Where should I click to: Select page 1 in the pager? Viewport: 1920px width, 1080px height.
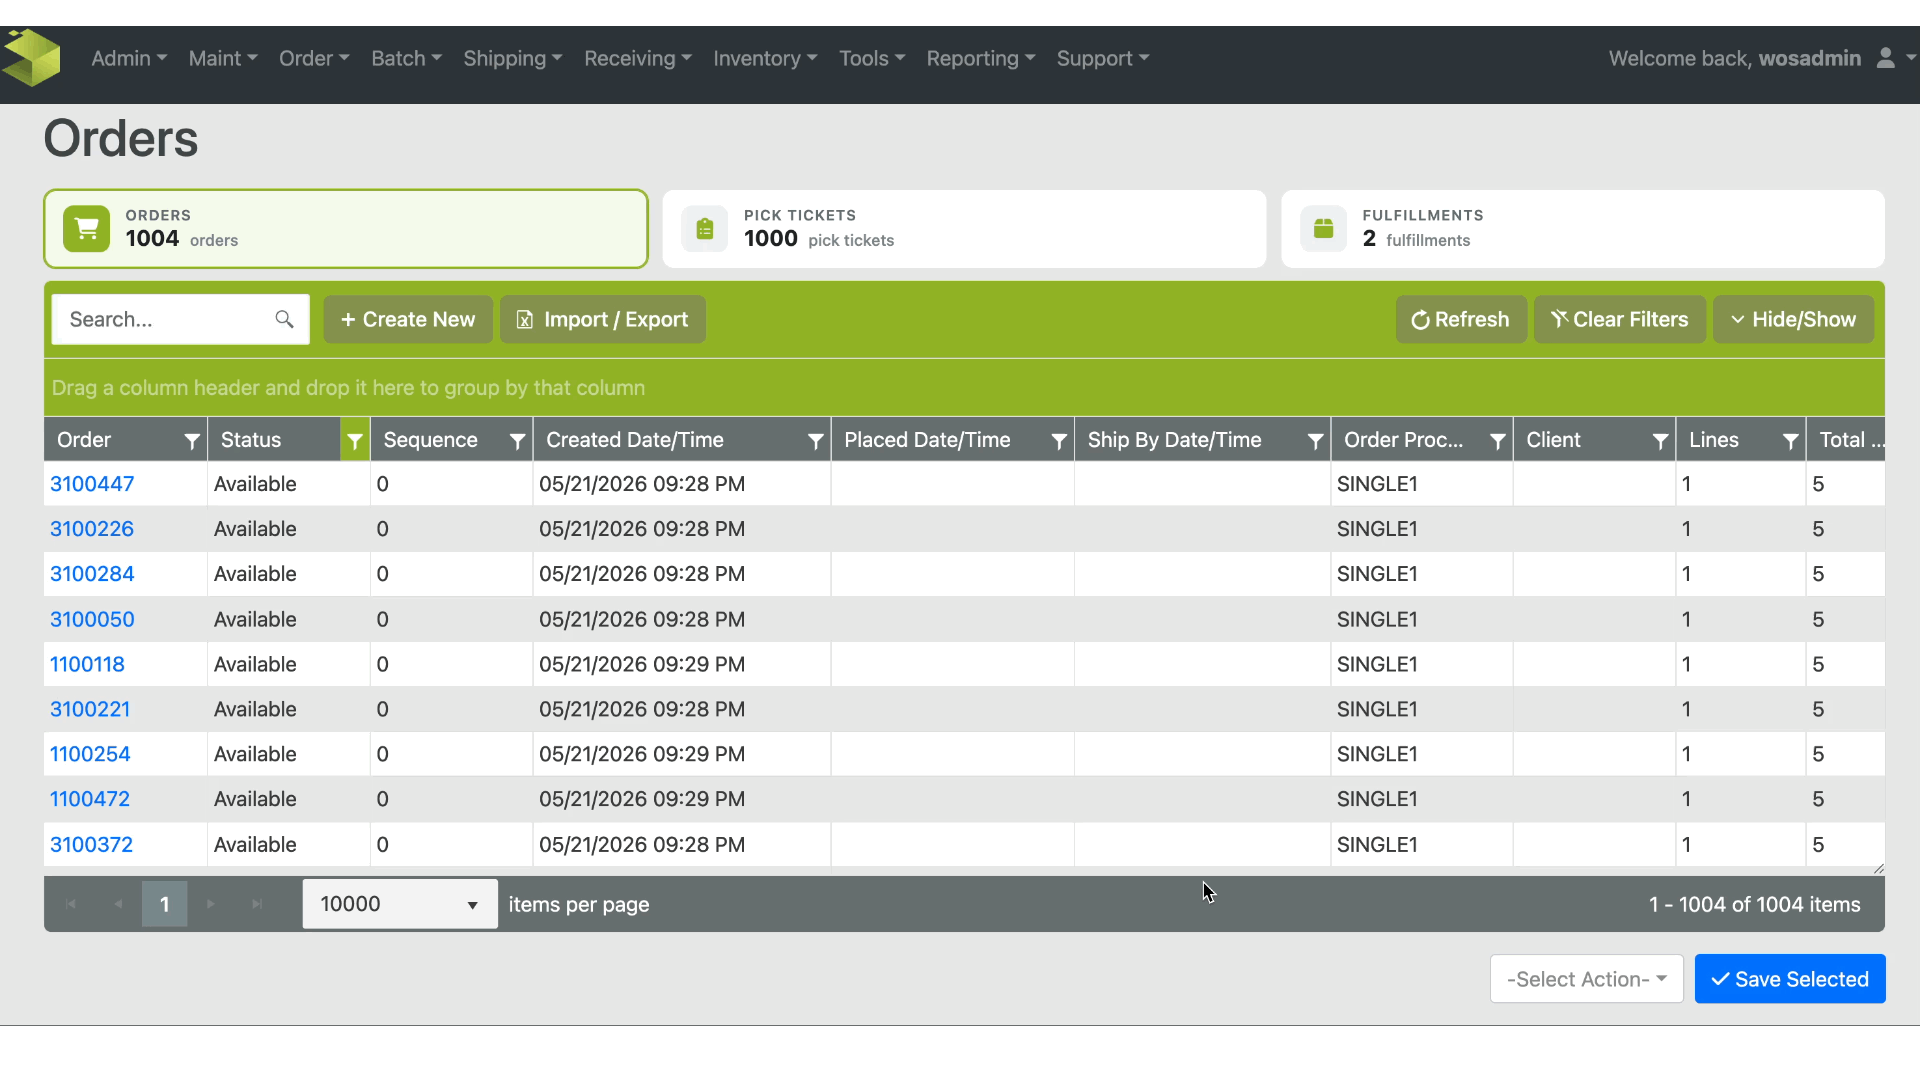click(x=165, y=904)
